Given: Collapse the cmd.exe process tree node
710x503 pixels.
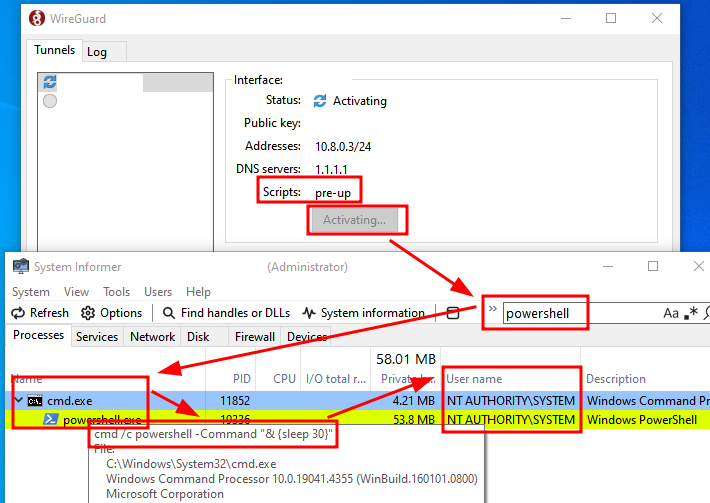Looking at the screenshot, I should tap(18, 401).
